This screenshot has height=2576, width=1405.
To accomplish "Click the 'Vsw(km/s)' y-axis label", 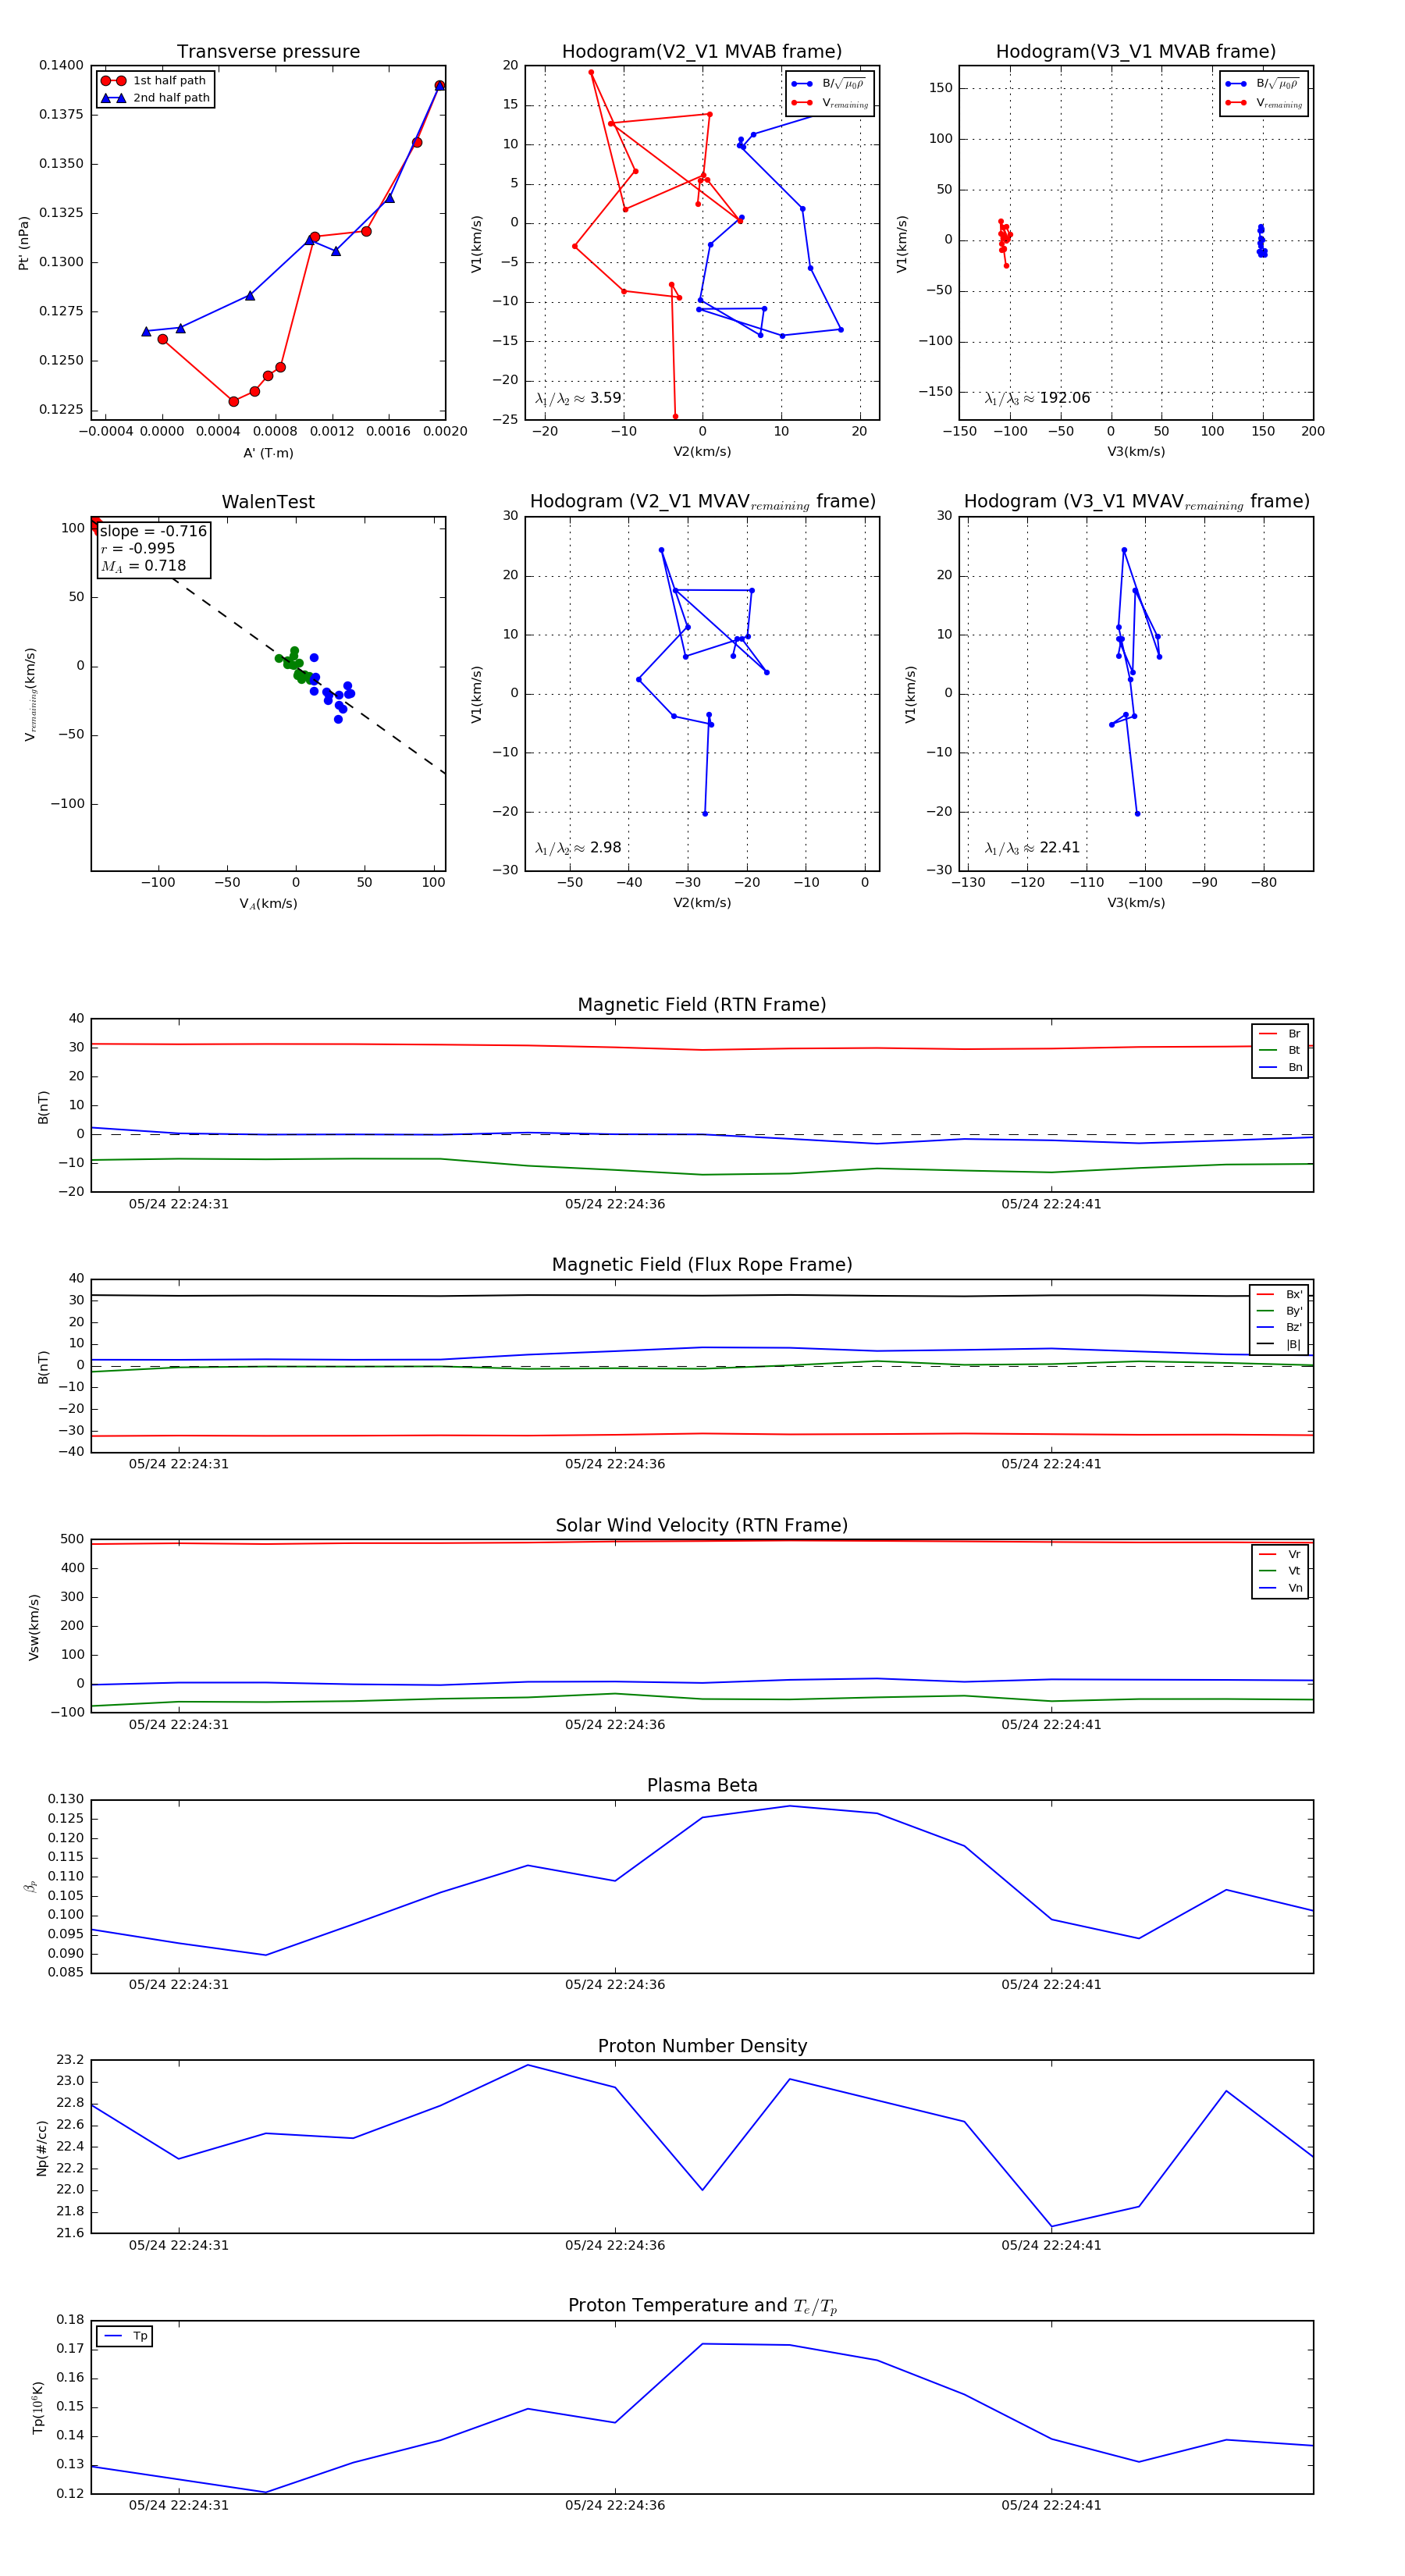I will pos(34,1627).
